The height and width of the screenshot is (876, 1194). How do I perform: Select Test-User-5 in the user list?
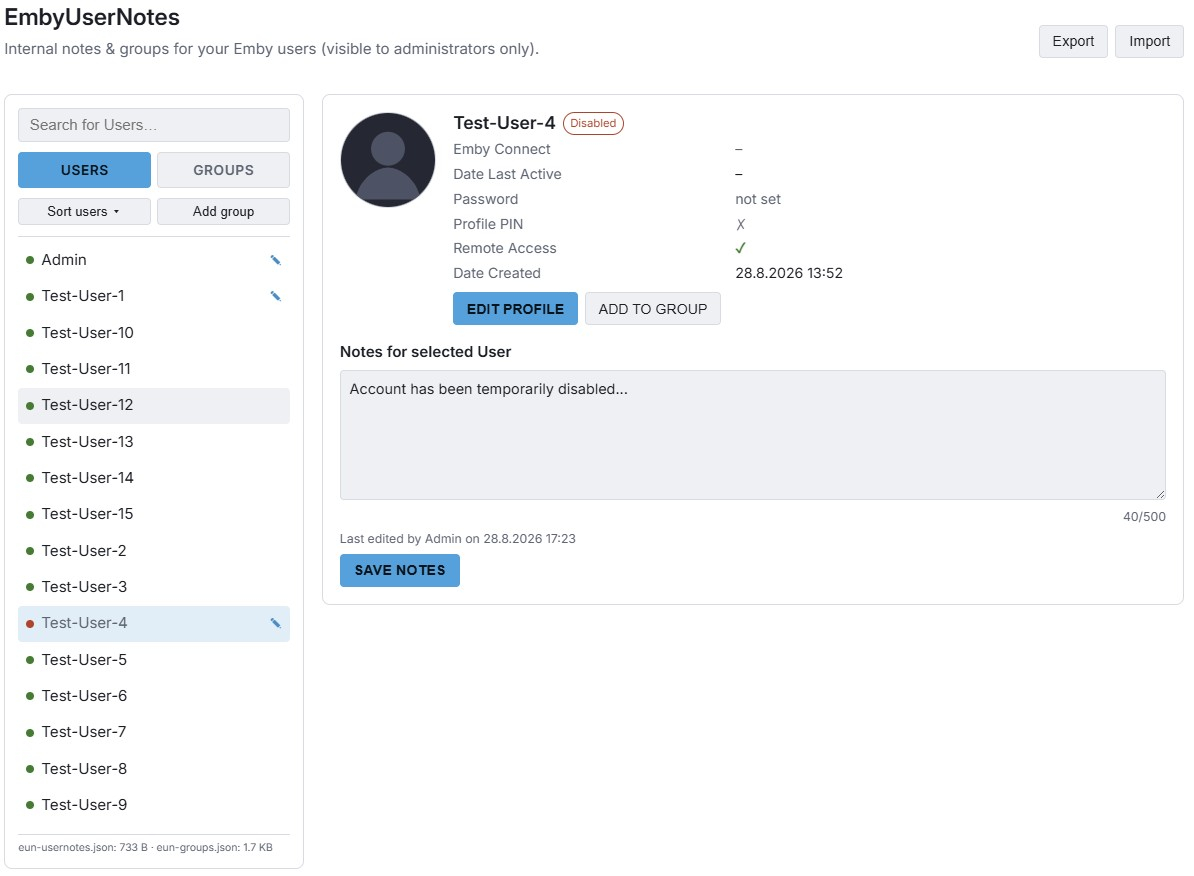(154, 660)
